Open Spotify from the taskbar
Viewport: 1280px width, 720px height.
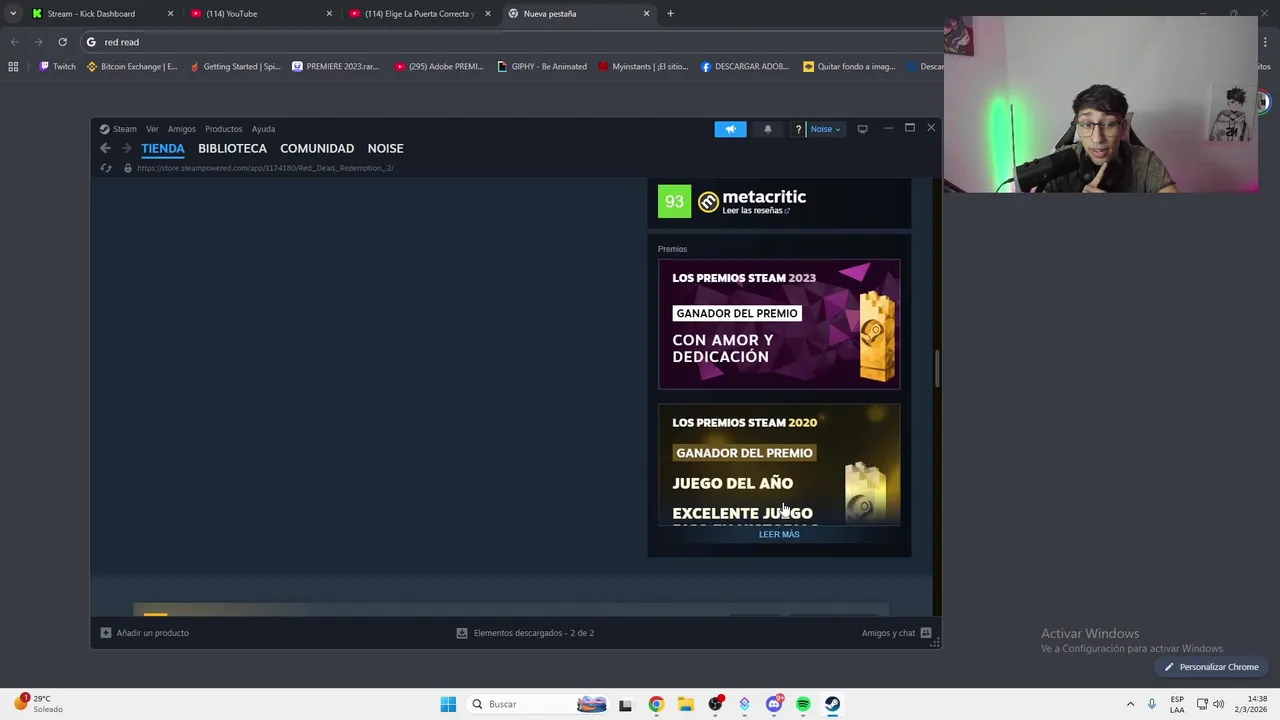point(803,704)
